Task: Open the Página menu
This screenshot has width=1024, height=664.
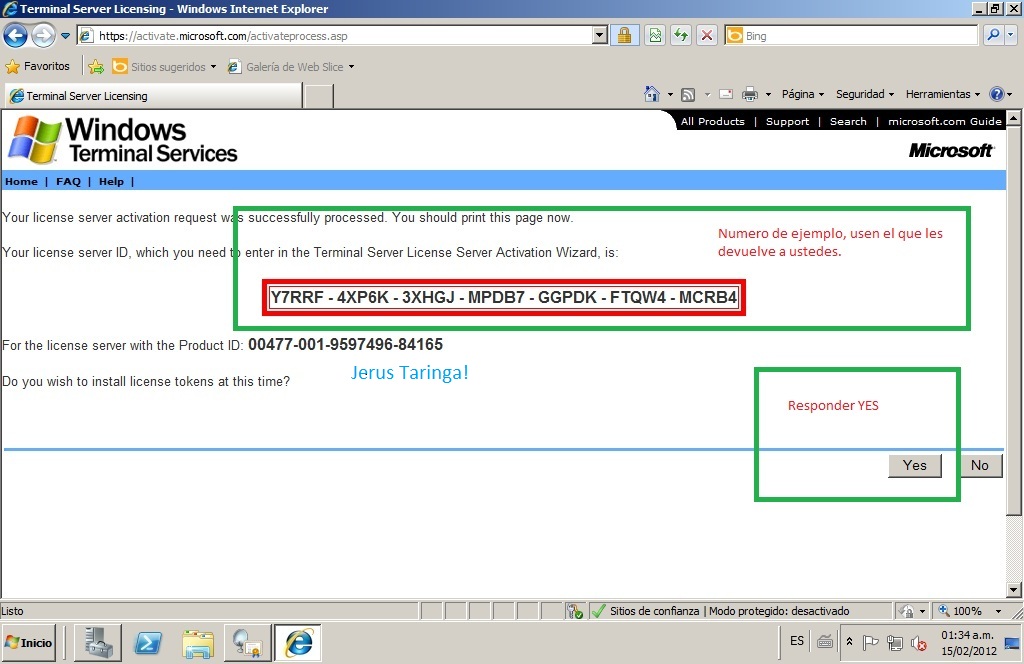Action: [803, 95]
